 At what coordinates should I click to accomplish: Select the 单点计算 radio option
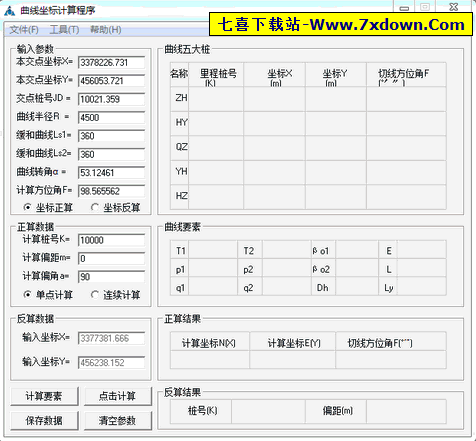[x=48, y=295]
